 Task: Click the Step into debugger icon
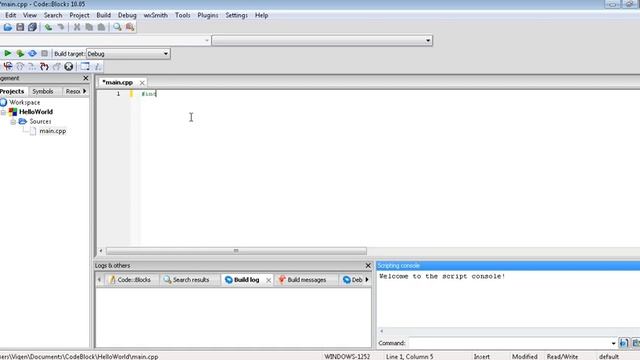coord(44,67)
